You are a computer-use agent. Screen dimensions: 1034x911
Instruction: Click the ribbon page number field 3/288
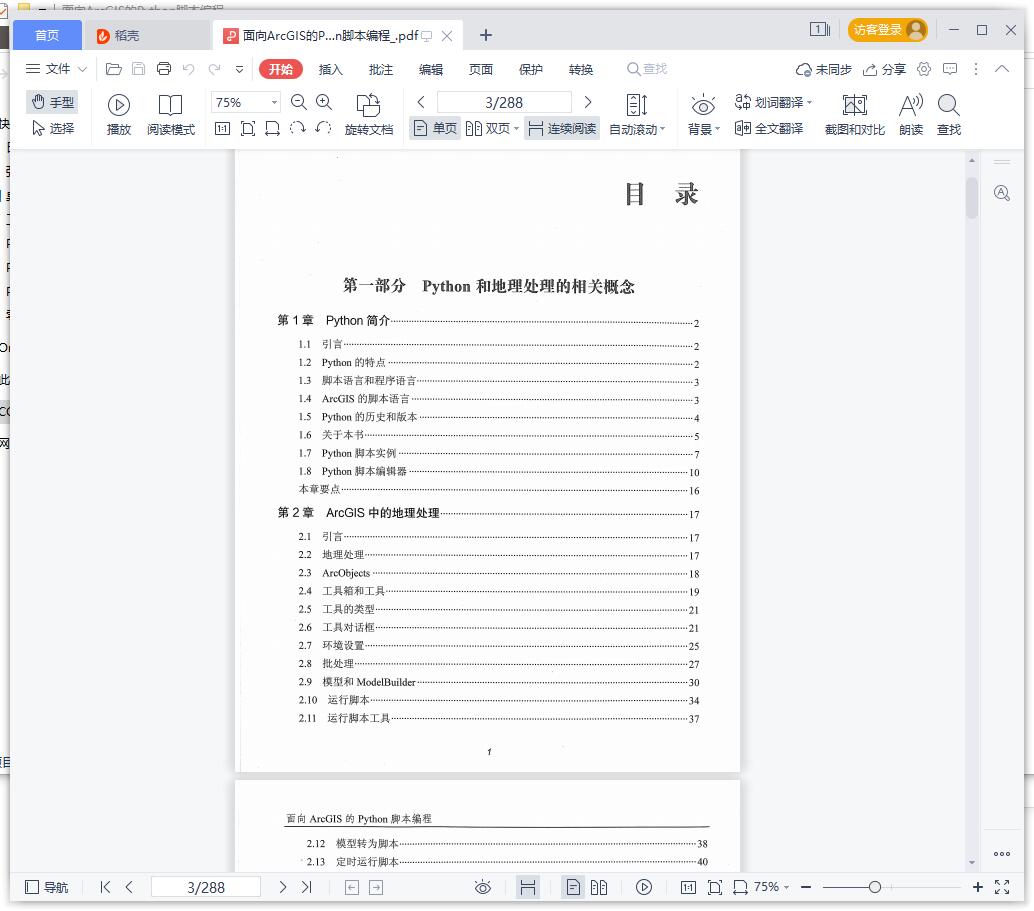point(504,102)
